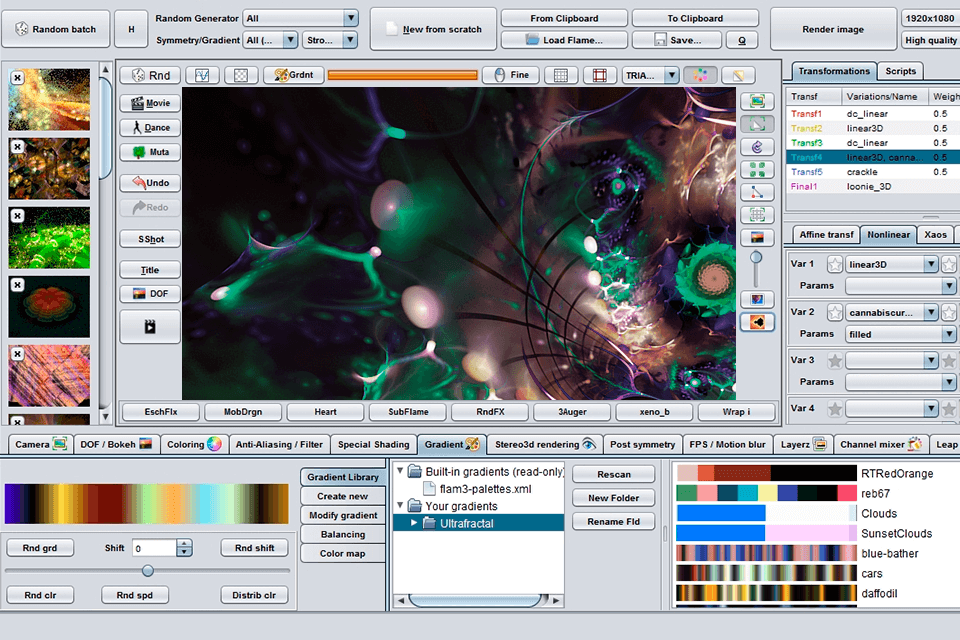This screenshot has height=640, width=960.
Task: Toggle the star next to Var 1
Action: pos(834,265)
